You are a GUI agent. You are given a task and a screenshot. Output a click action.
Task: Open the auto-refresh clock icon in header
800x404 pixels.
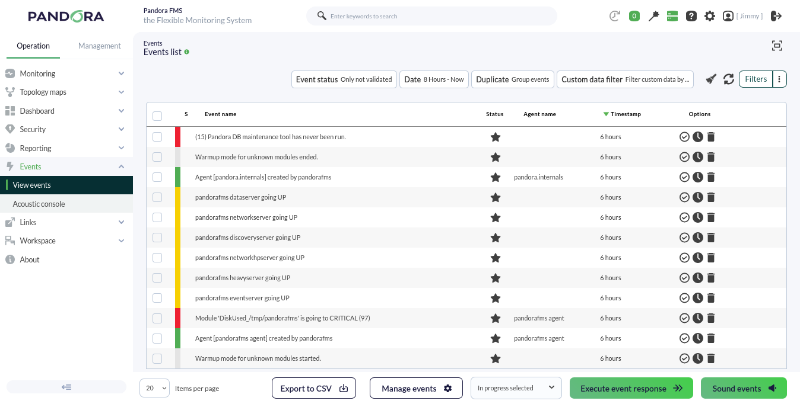pyautogui.click(x=615, y=16)
